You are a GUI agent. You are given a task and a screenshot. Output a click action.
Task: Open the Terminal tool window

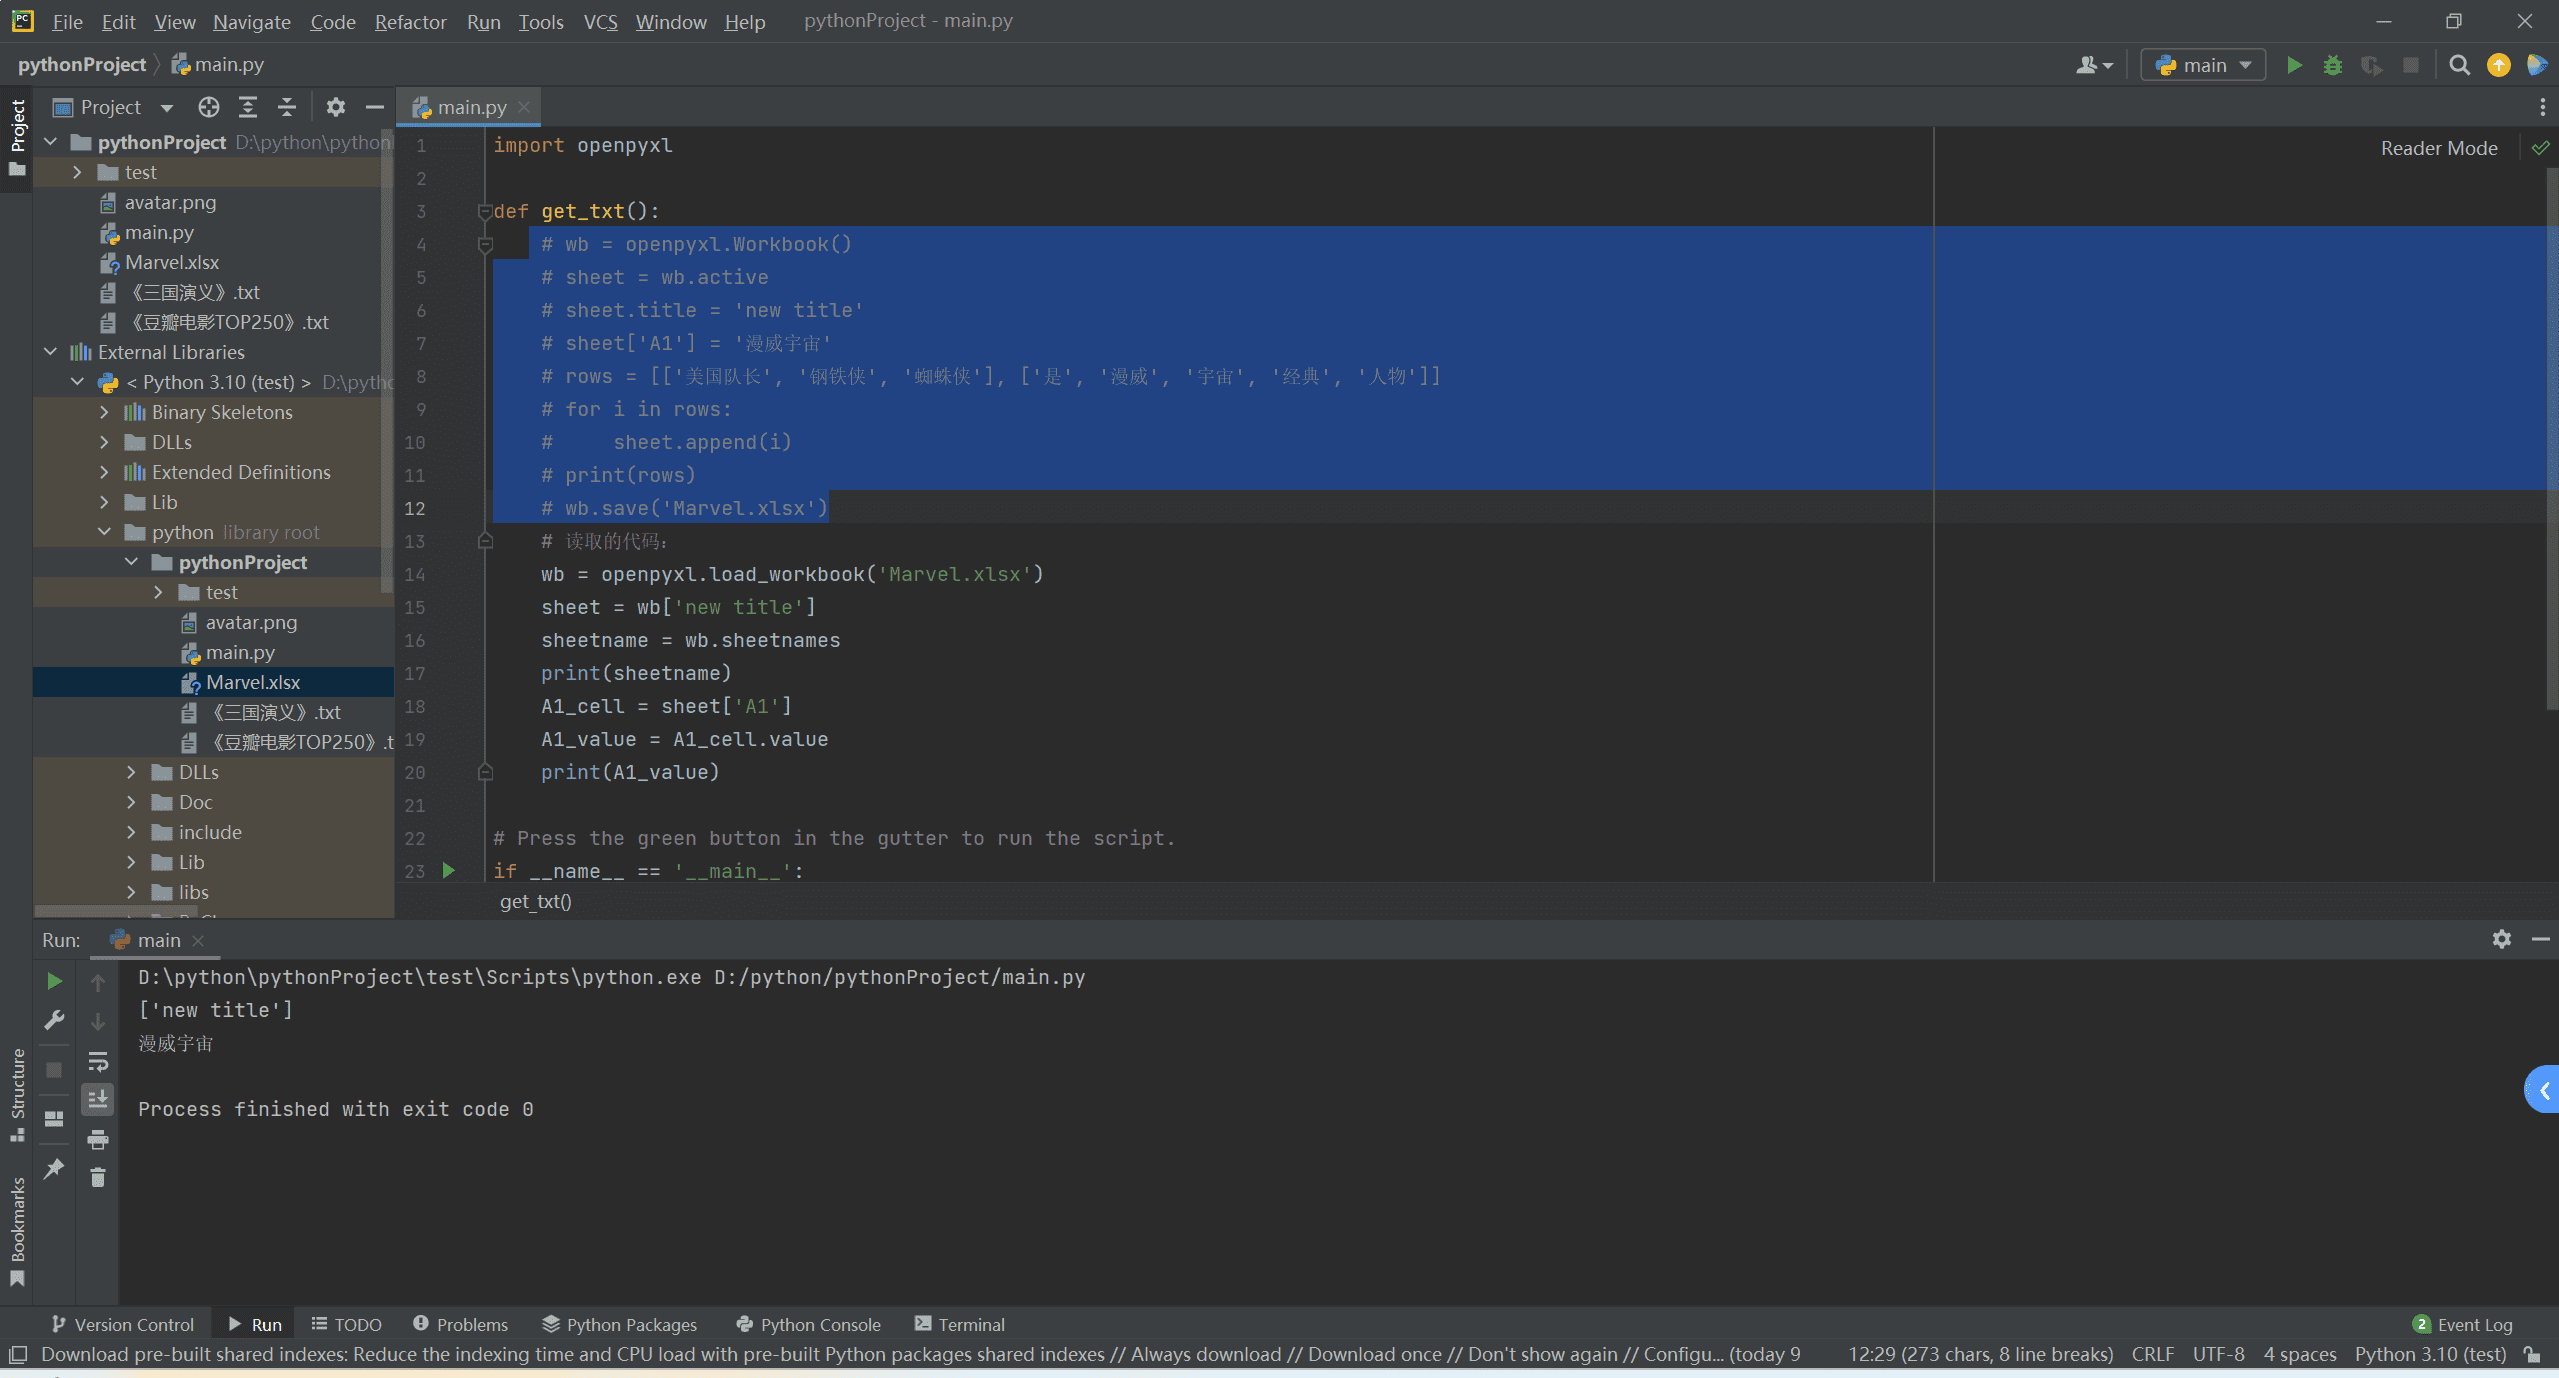959,1324
